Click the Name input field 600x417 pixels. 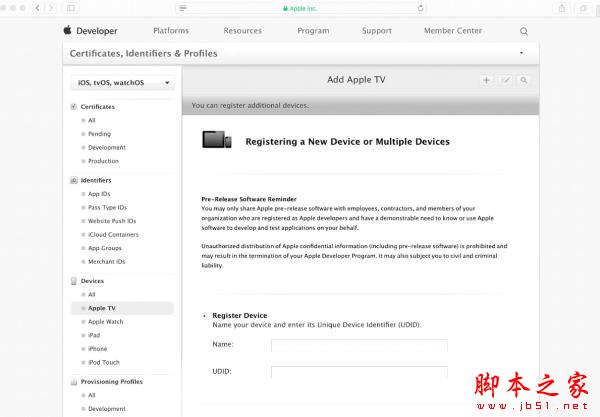click(x=359, y=345)
